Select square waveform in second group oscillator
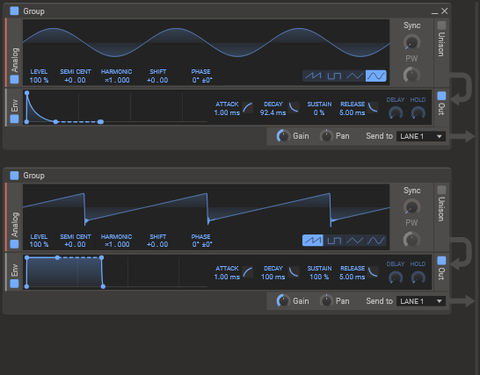Image resolution: width=480 pixels, height=375 pixels. click(334, 240)
